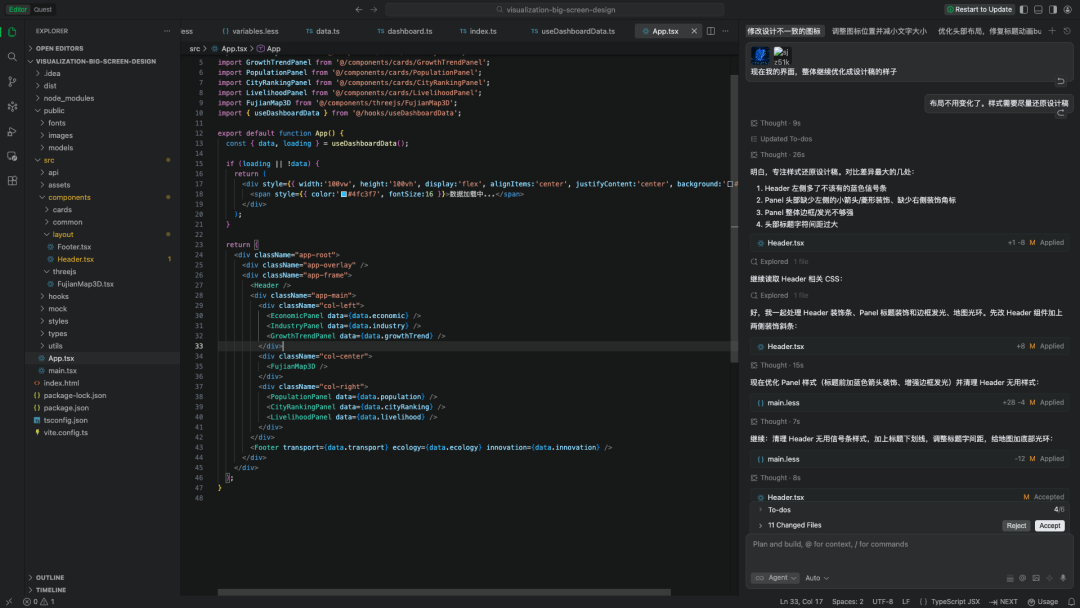Reject the changed files
This screenshot has width=1080, height=608.
(1016, 526)
